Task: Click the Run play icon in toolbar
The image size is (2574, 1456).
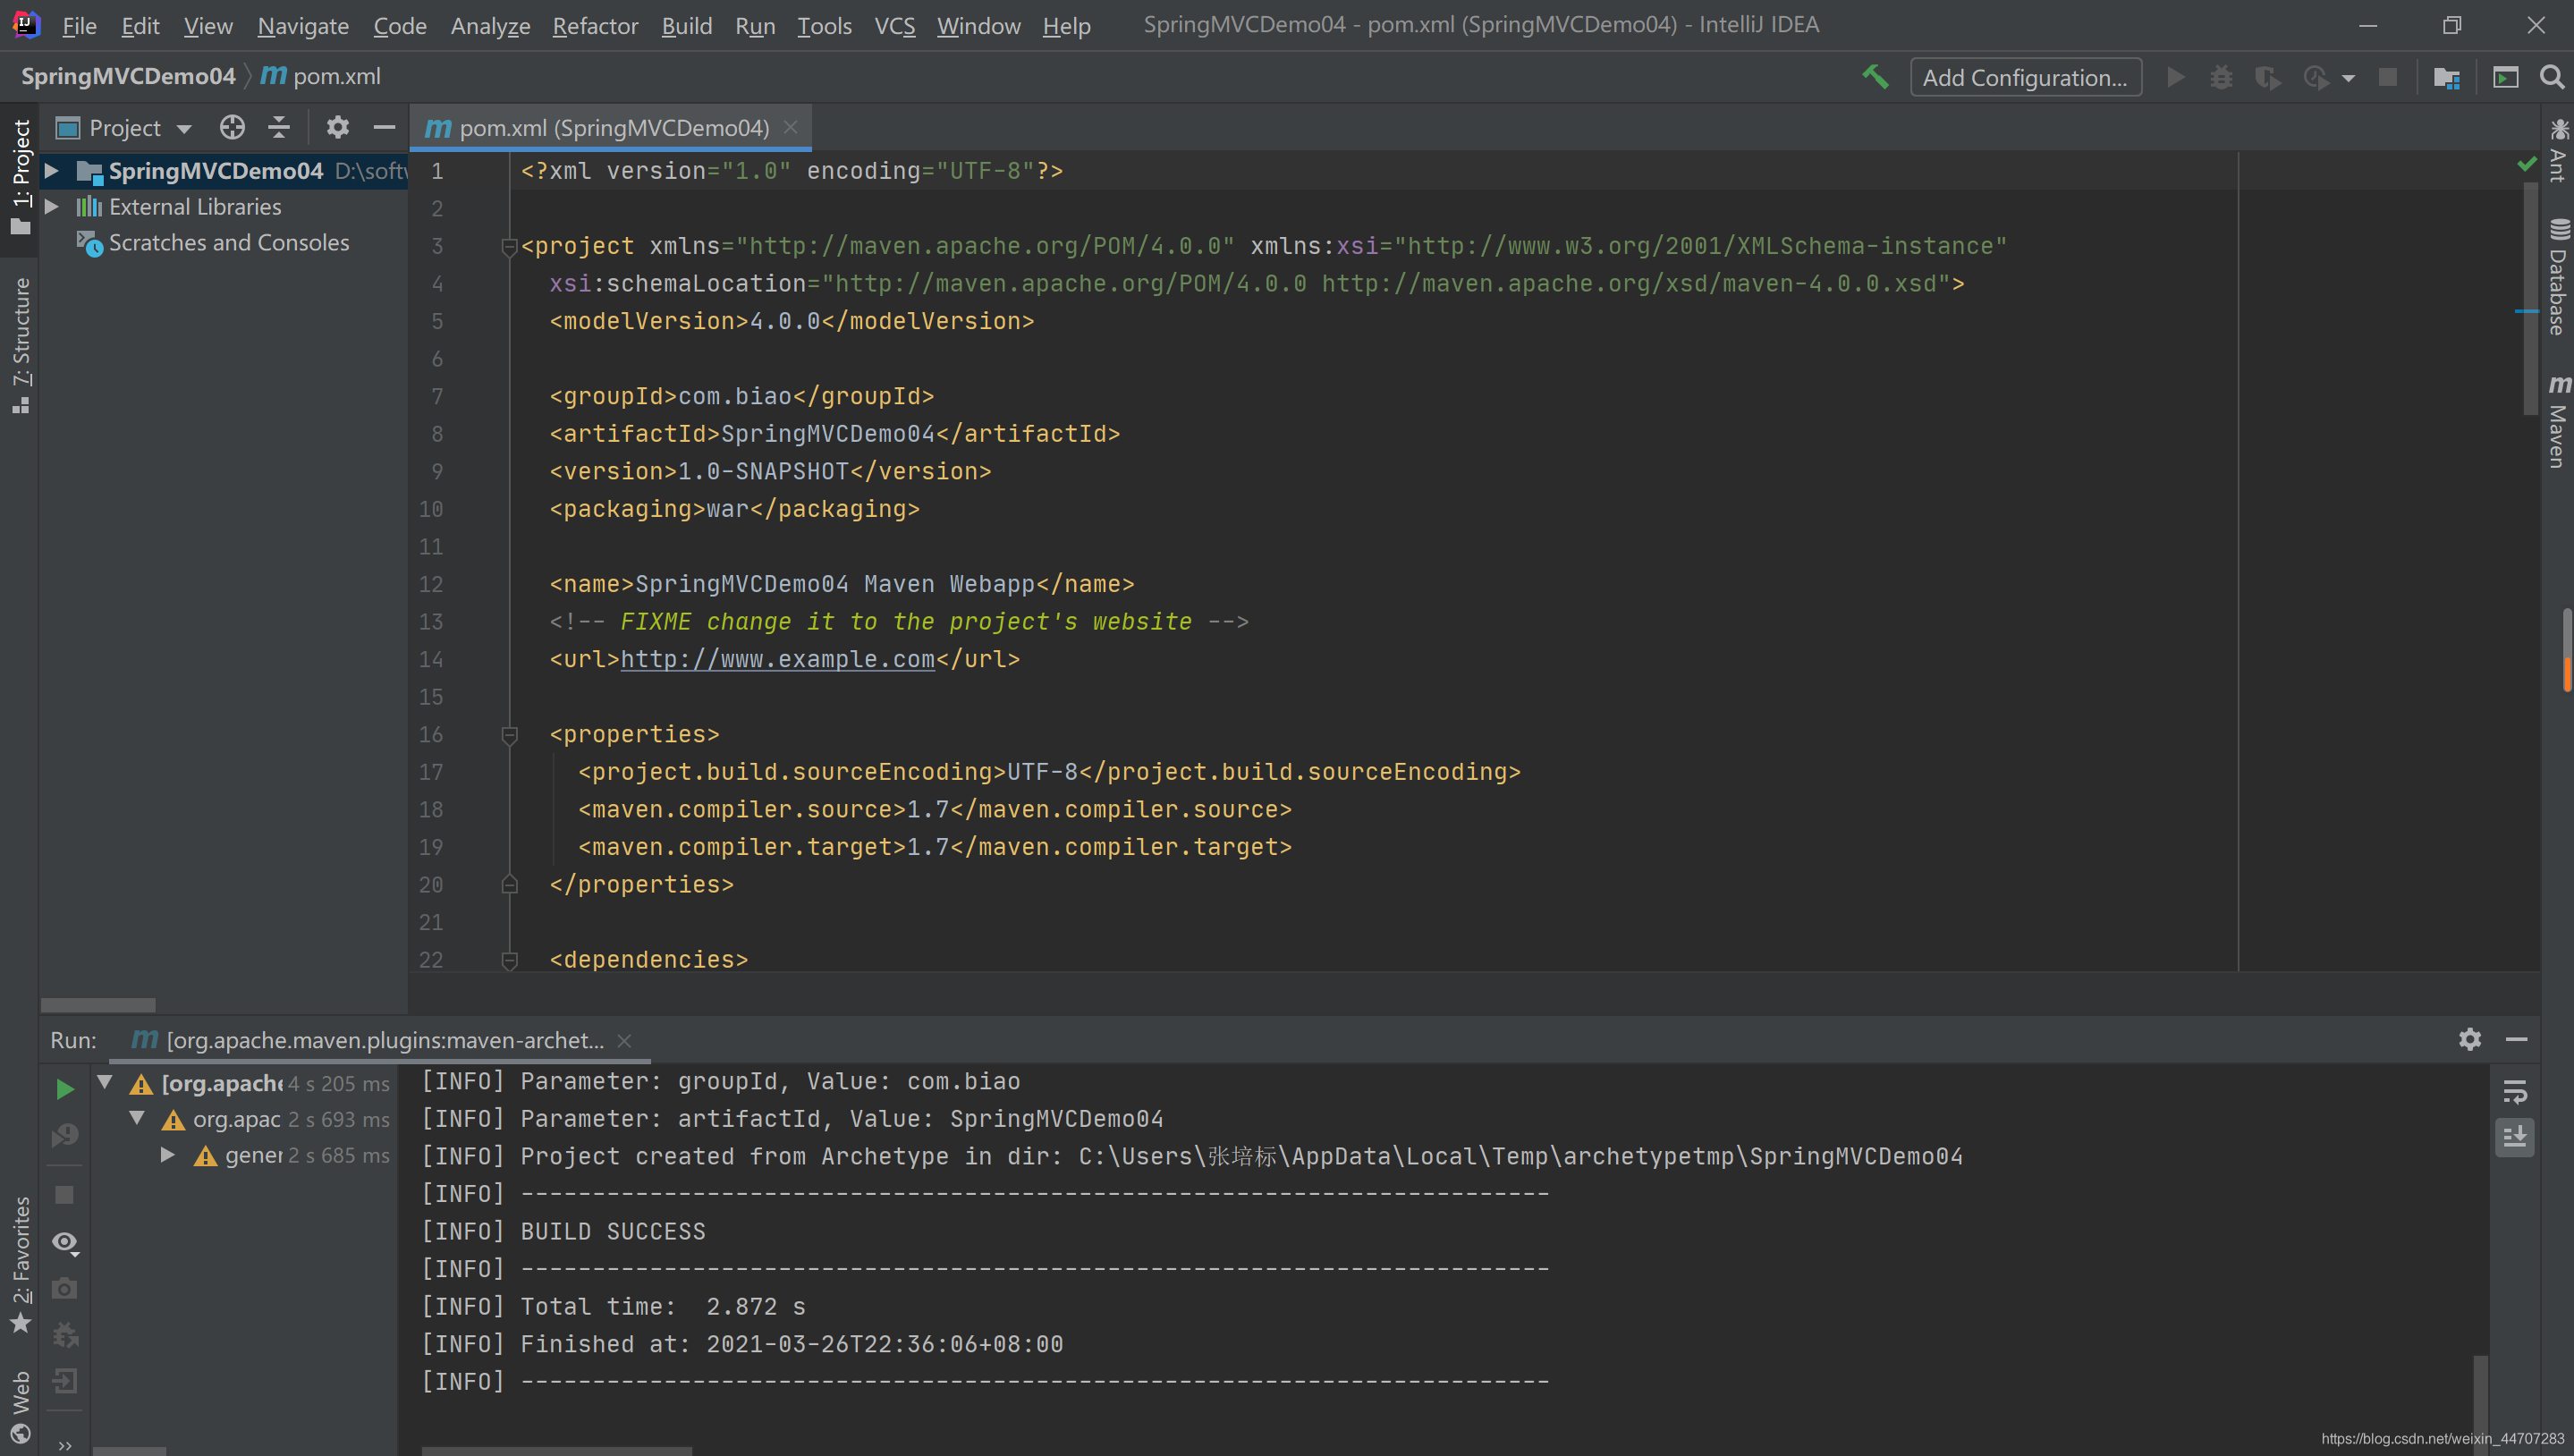Action: click(x=2175, y=77)
